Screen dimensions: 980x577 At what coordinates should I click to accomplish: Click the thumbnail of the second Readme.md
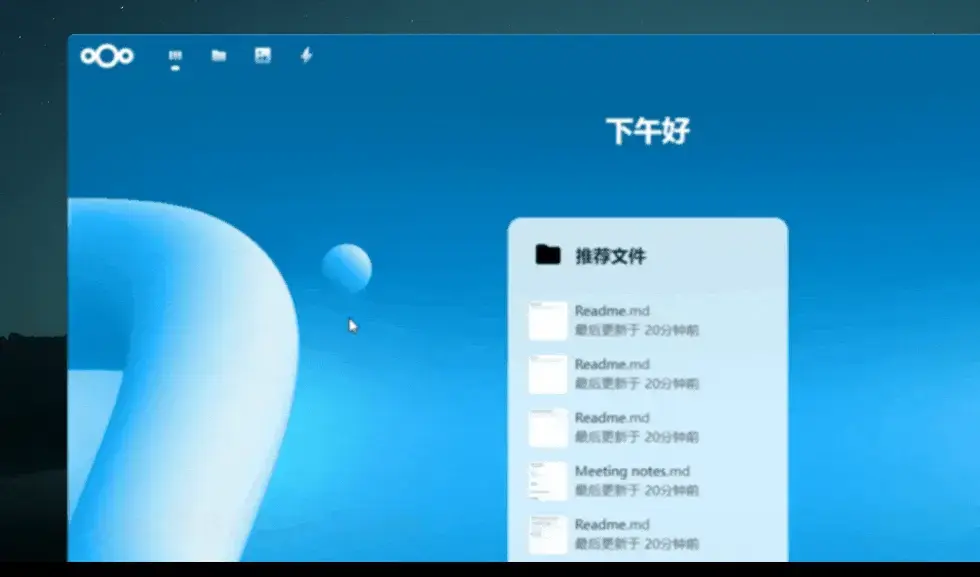click(x=548, y=374)
